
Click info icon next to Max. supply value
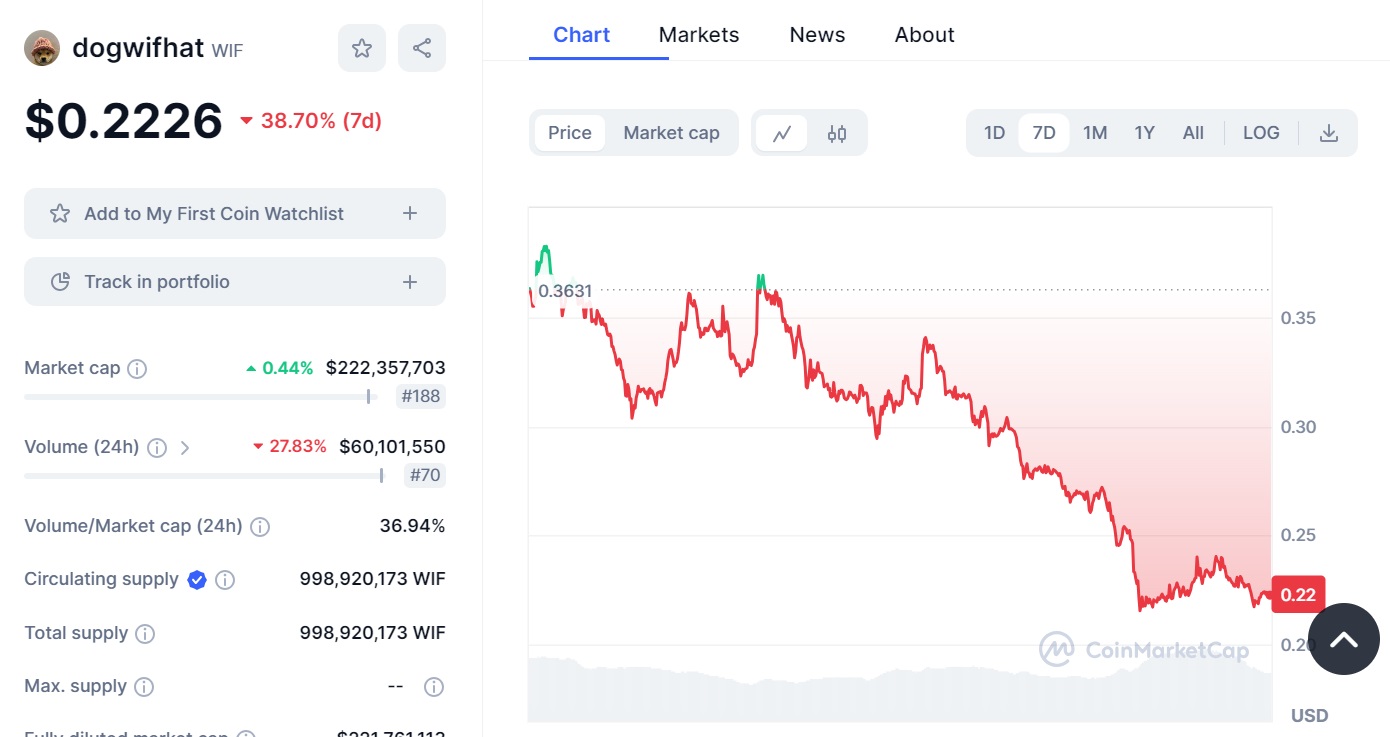pyautogui.click(x=433, y=687)
